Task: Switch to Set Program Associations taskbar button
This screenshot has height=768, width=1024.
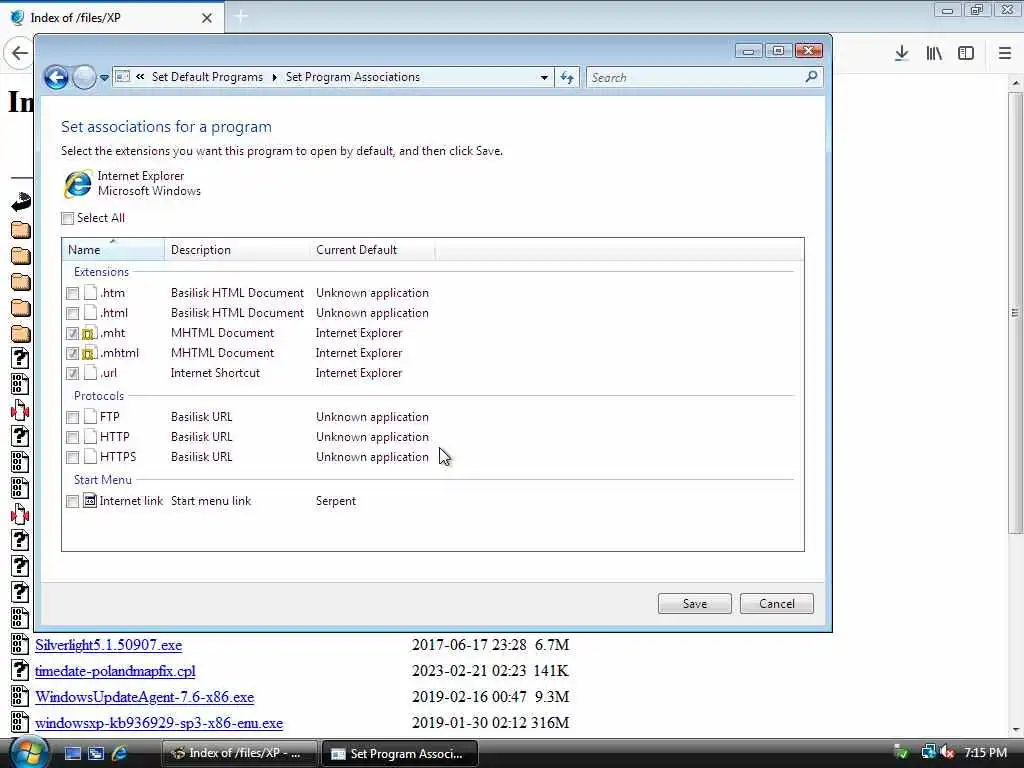Action: [x=400, y=754]
